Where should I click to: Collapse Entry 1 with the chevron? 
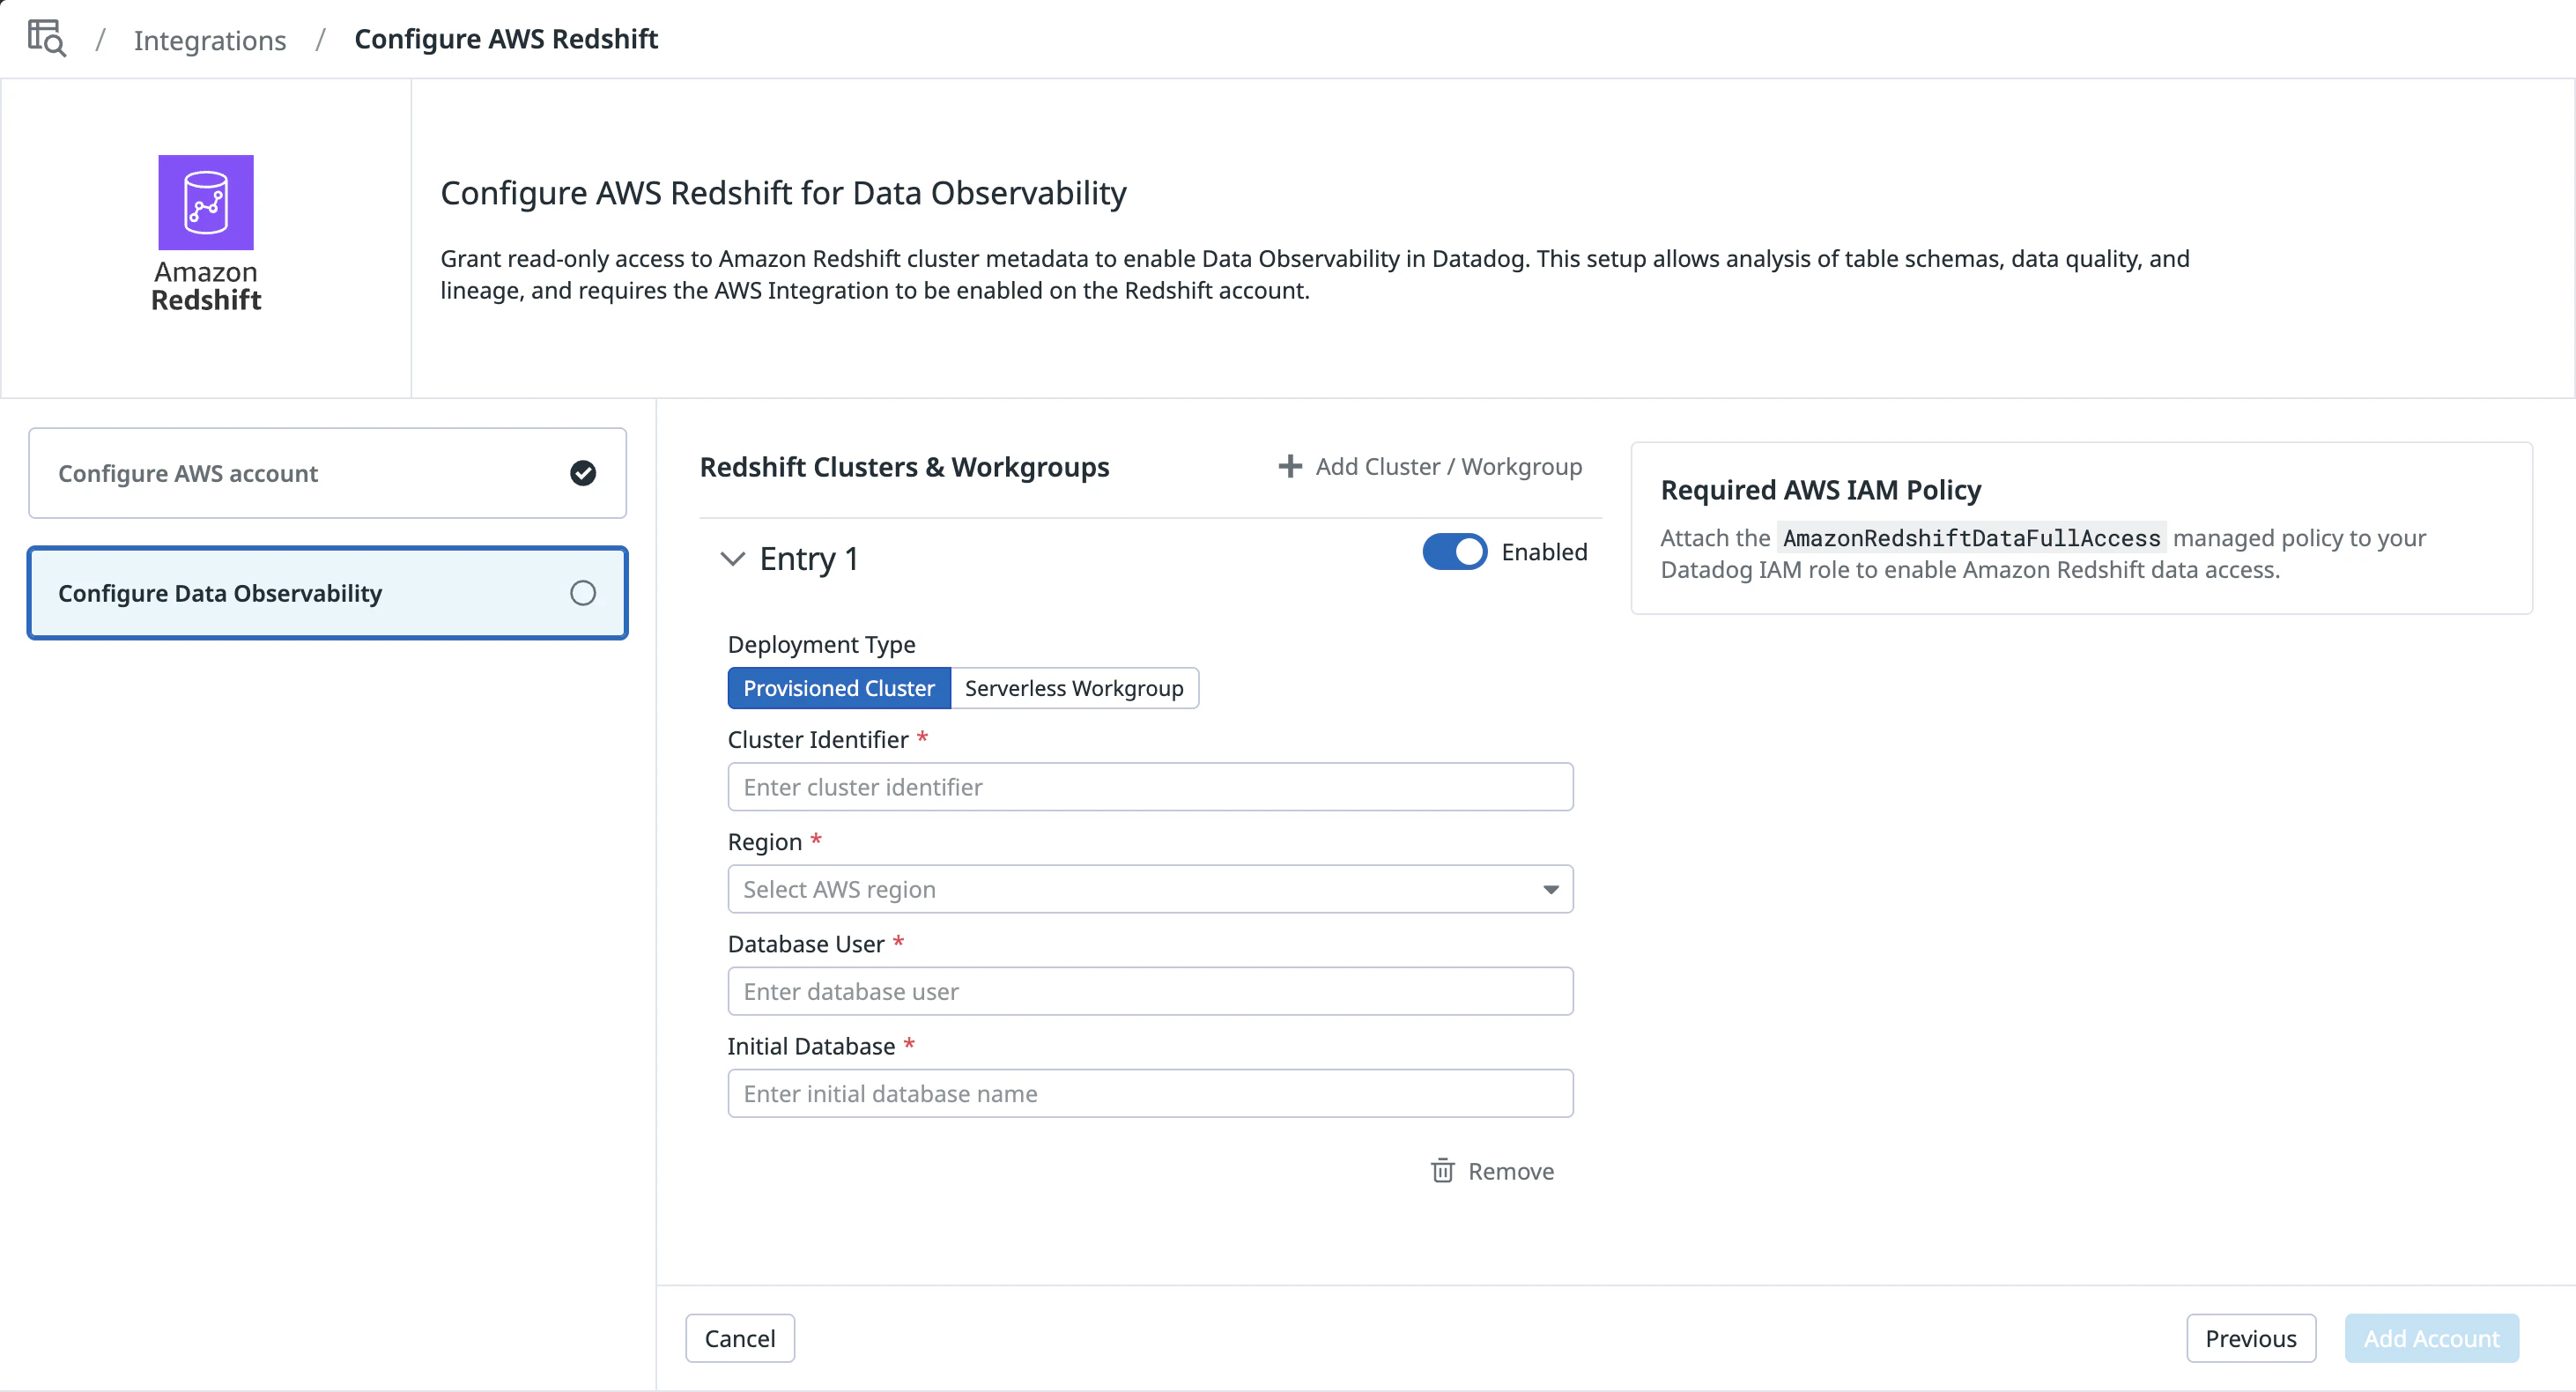tap(733, 558)
